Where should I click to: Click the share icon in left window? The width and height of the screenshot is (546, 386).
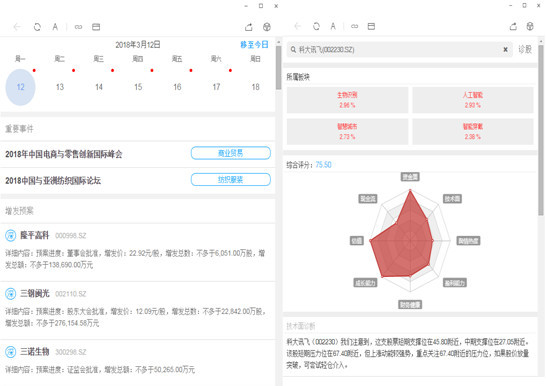249,27
